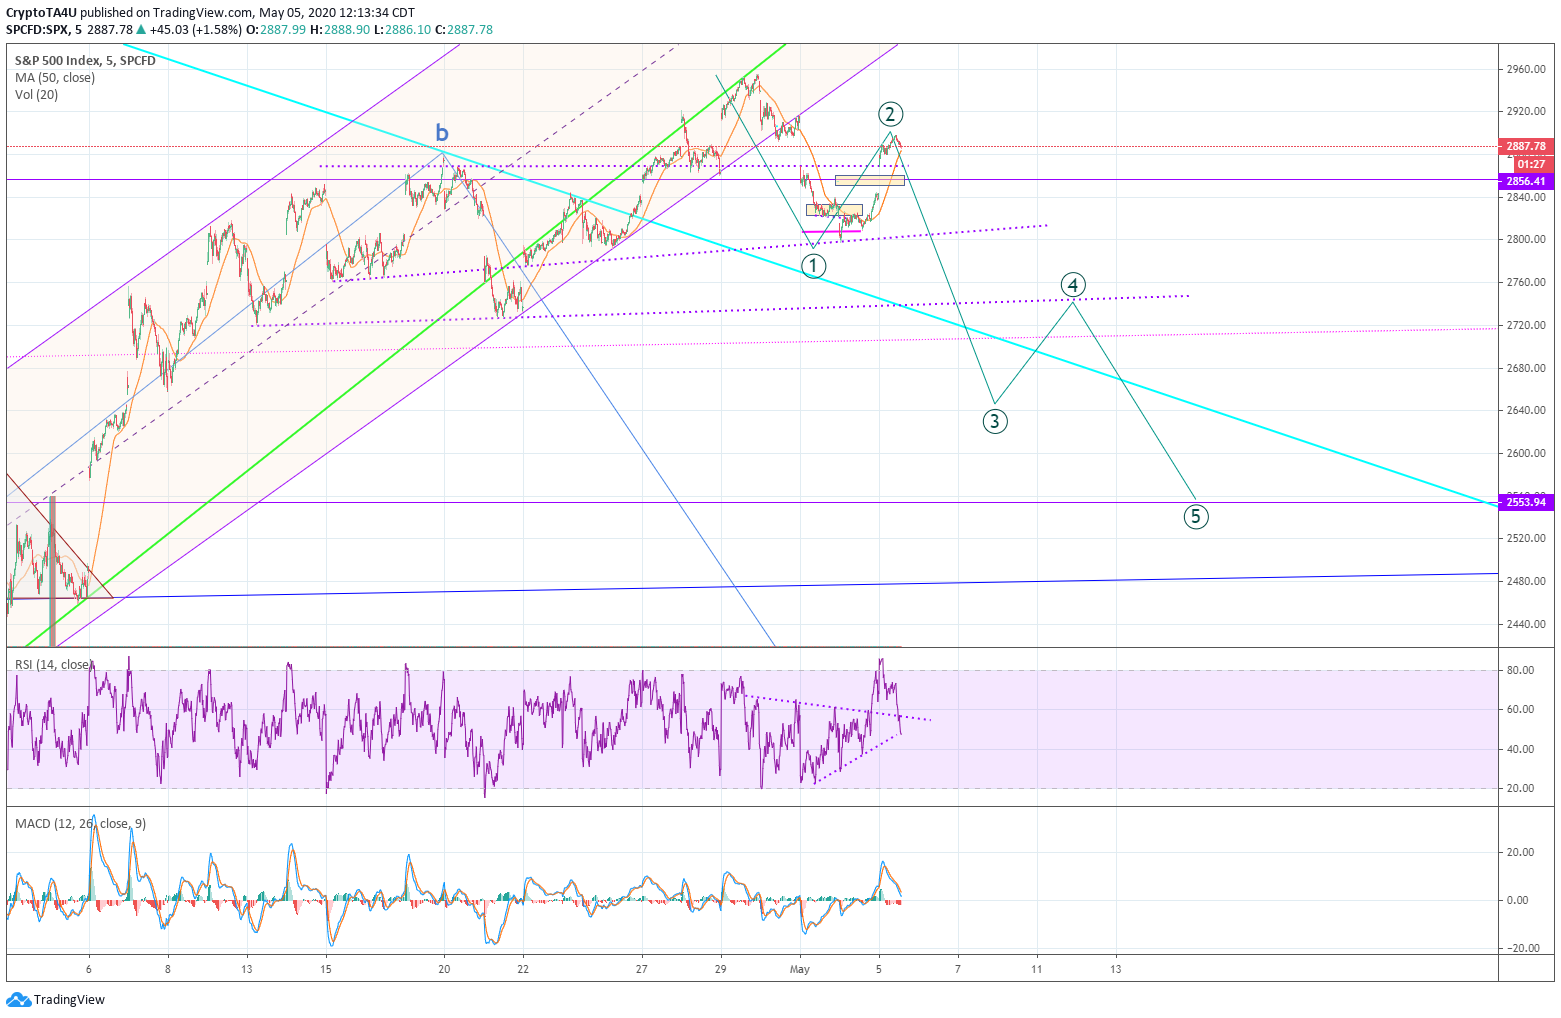Select the MA (50, close) indicator label

[55, 78]
